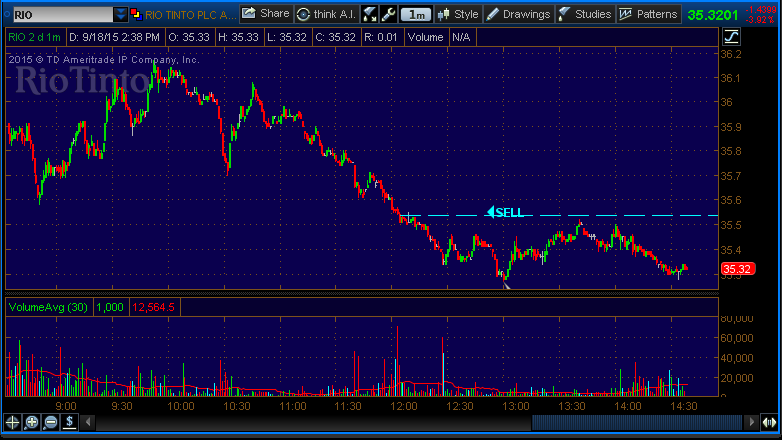
Task: Click the crosshair pan tool icon
Action: [x=13, y=422]
